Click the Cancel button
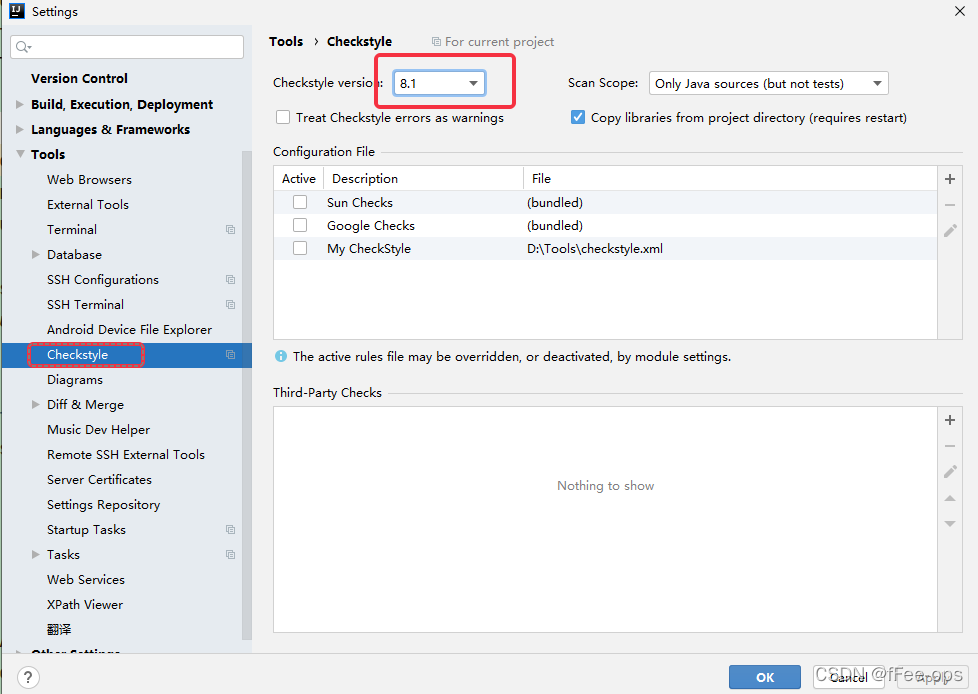Viewport: 978px width, 694px height. [x=849, y=677]
